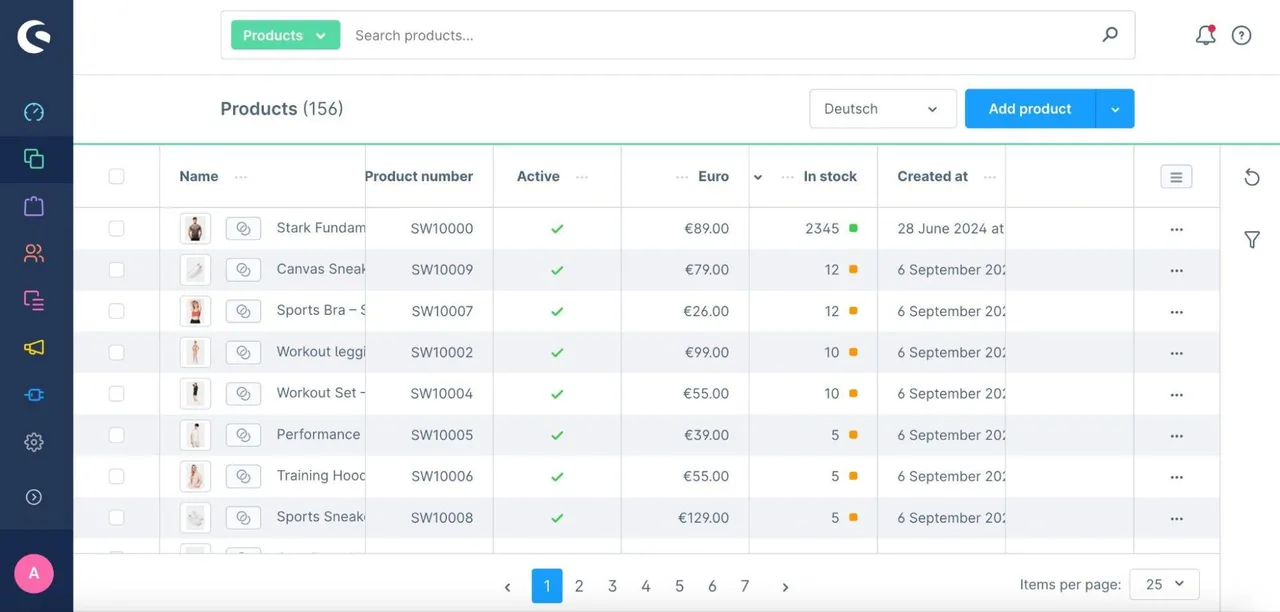Open the Orders clipboard icon in sidebar
The width and height of the screenshot is (1280, 612).
(34, 206)
